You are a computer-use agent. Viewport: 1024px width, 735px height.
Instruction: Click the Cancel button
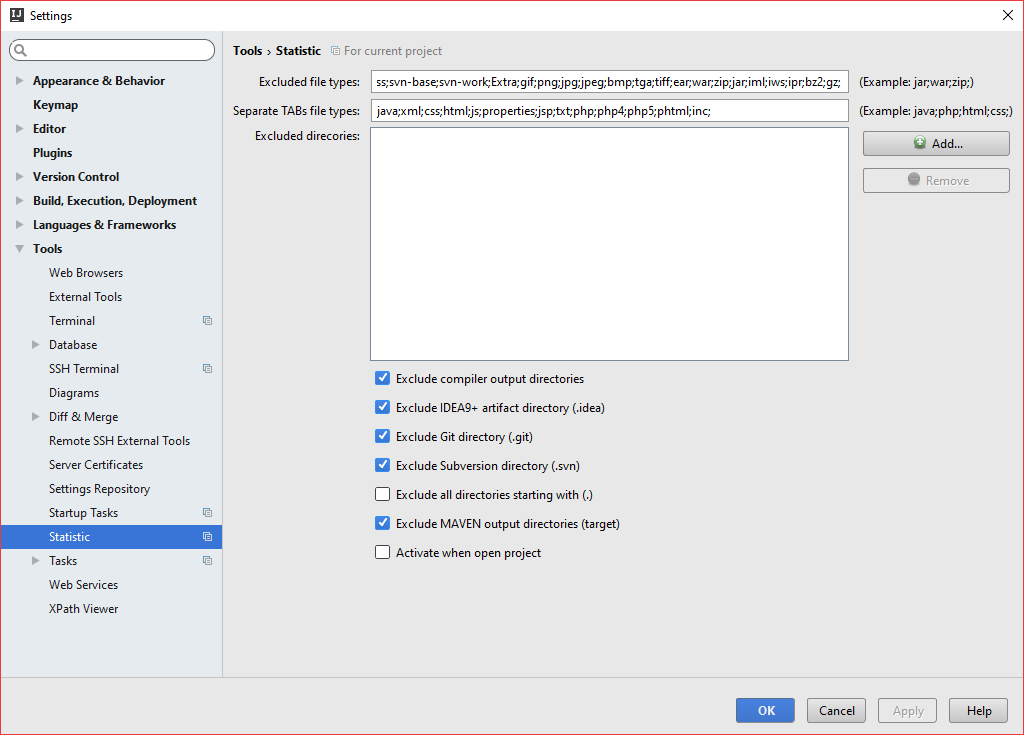[x=837, y=710]
